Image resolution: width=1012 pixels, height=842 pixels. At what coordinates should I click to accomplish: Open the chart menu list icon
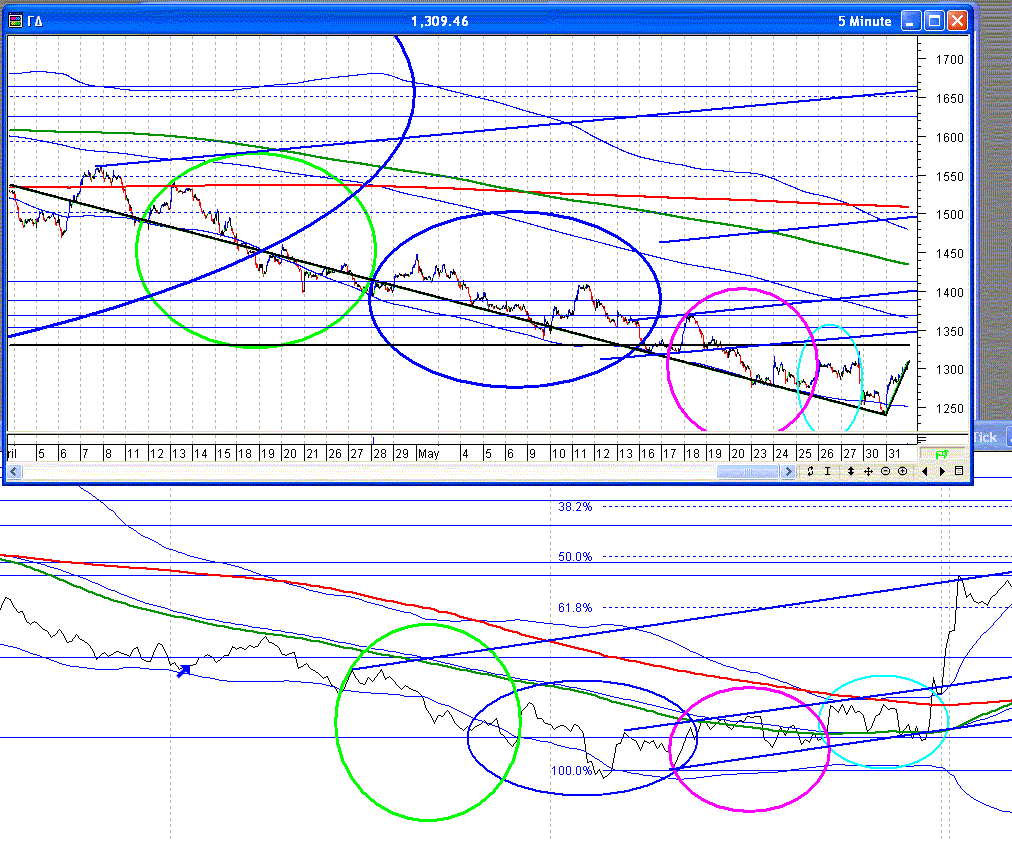click(x=959, y=472)
